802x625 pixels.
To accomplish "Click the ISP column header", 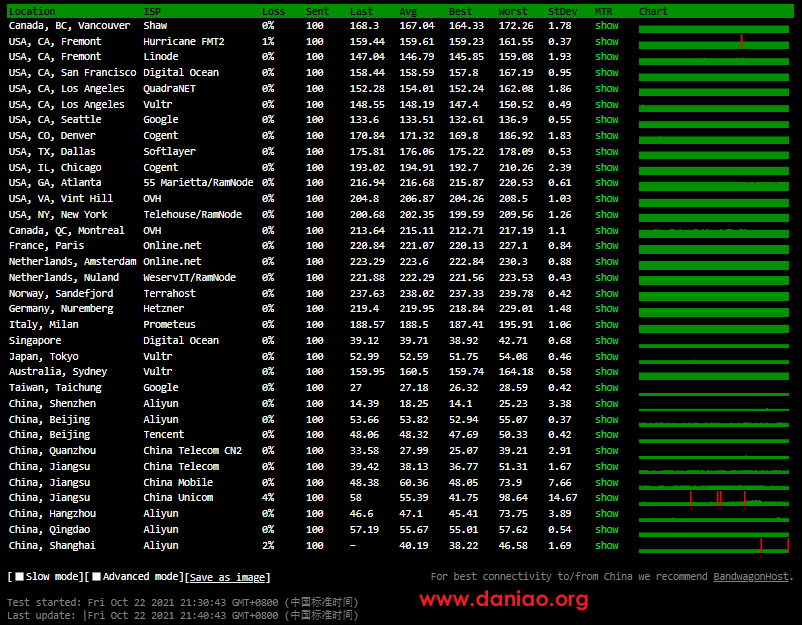I will click(x=152, y=11).
